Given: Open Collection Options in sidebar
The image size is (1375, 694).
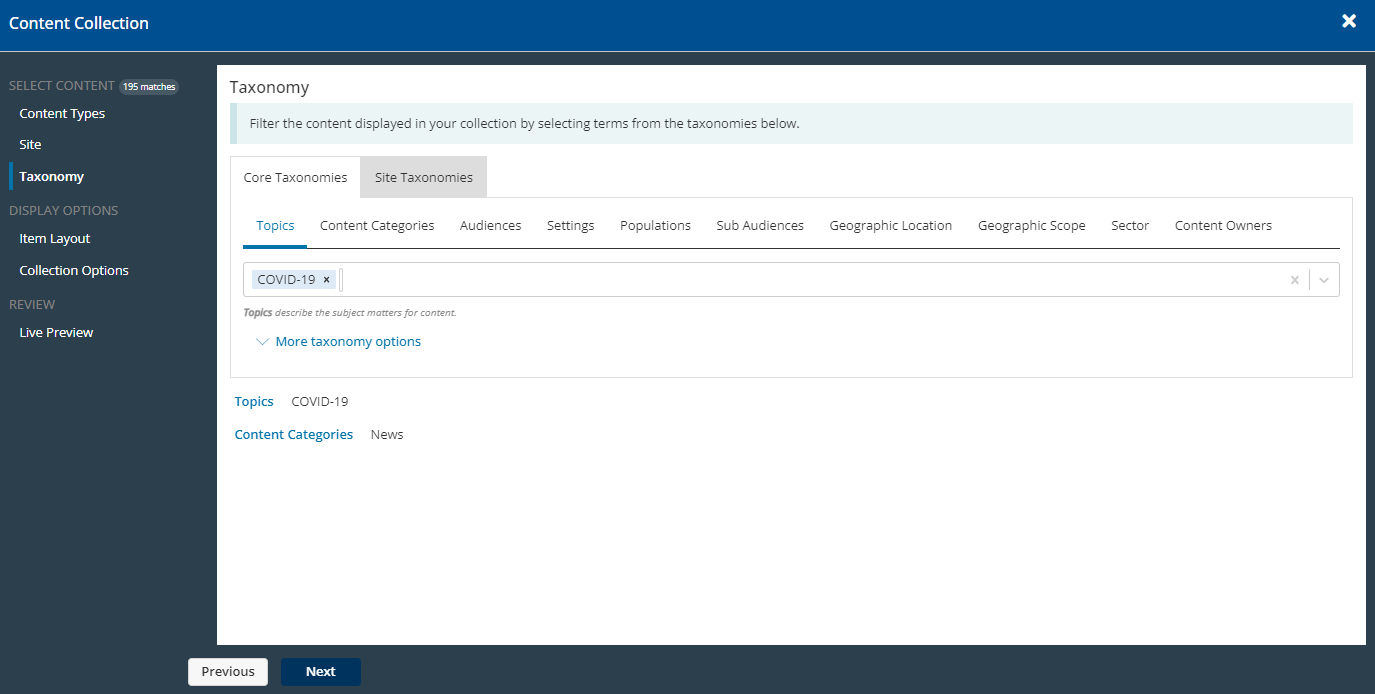Looking at the screenshot, I should (x=74, y=271).
